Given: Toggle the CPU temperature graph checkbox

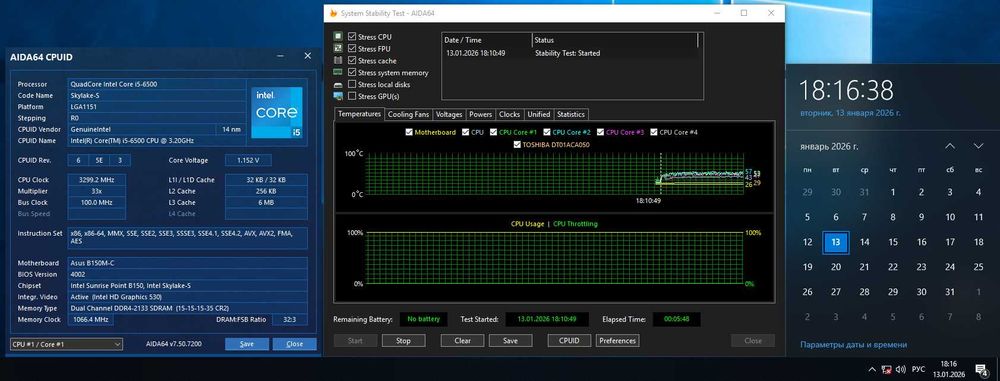Looking at the screenshot, I should tap(465, 132).
